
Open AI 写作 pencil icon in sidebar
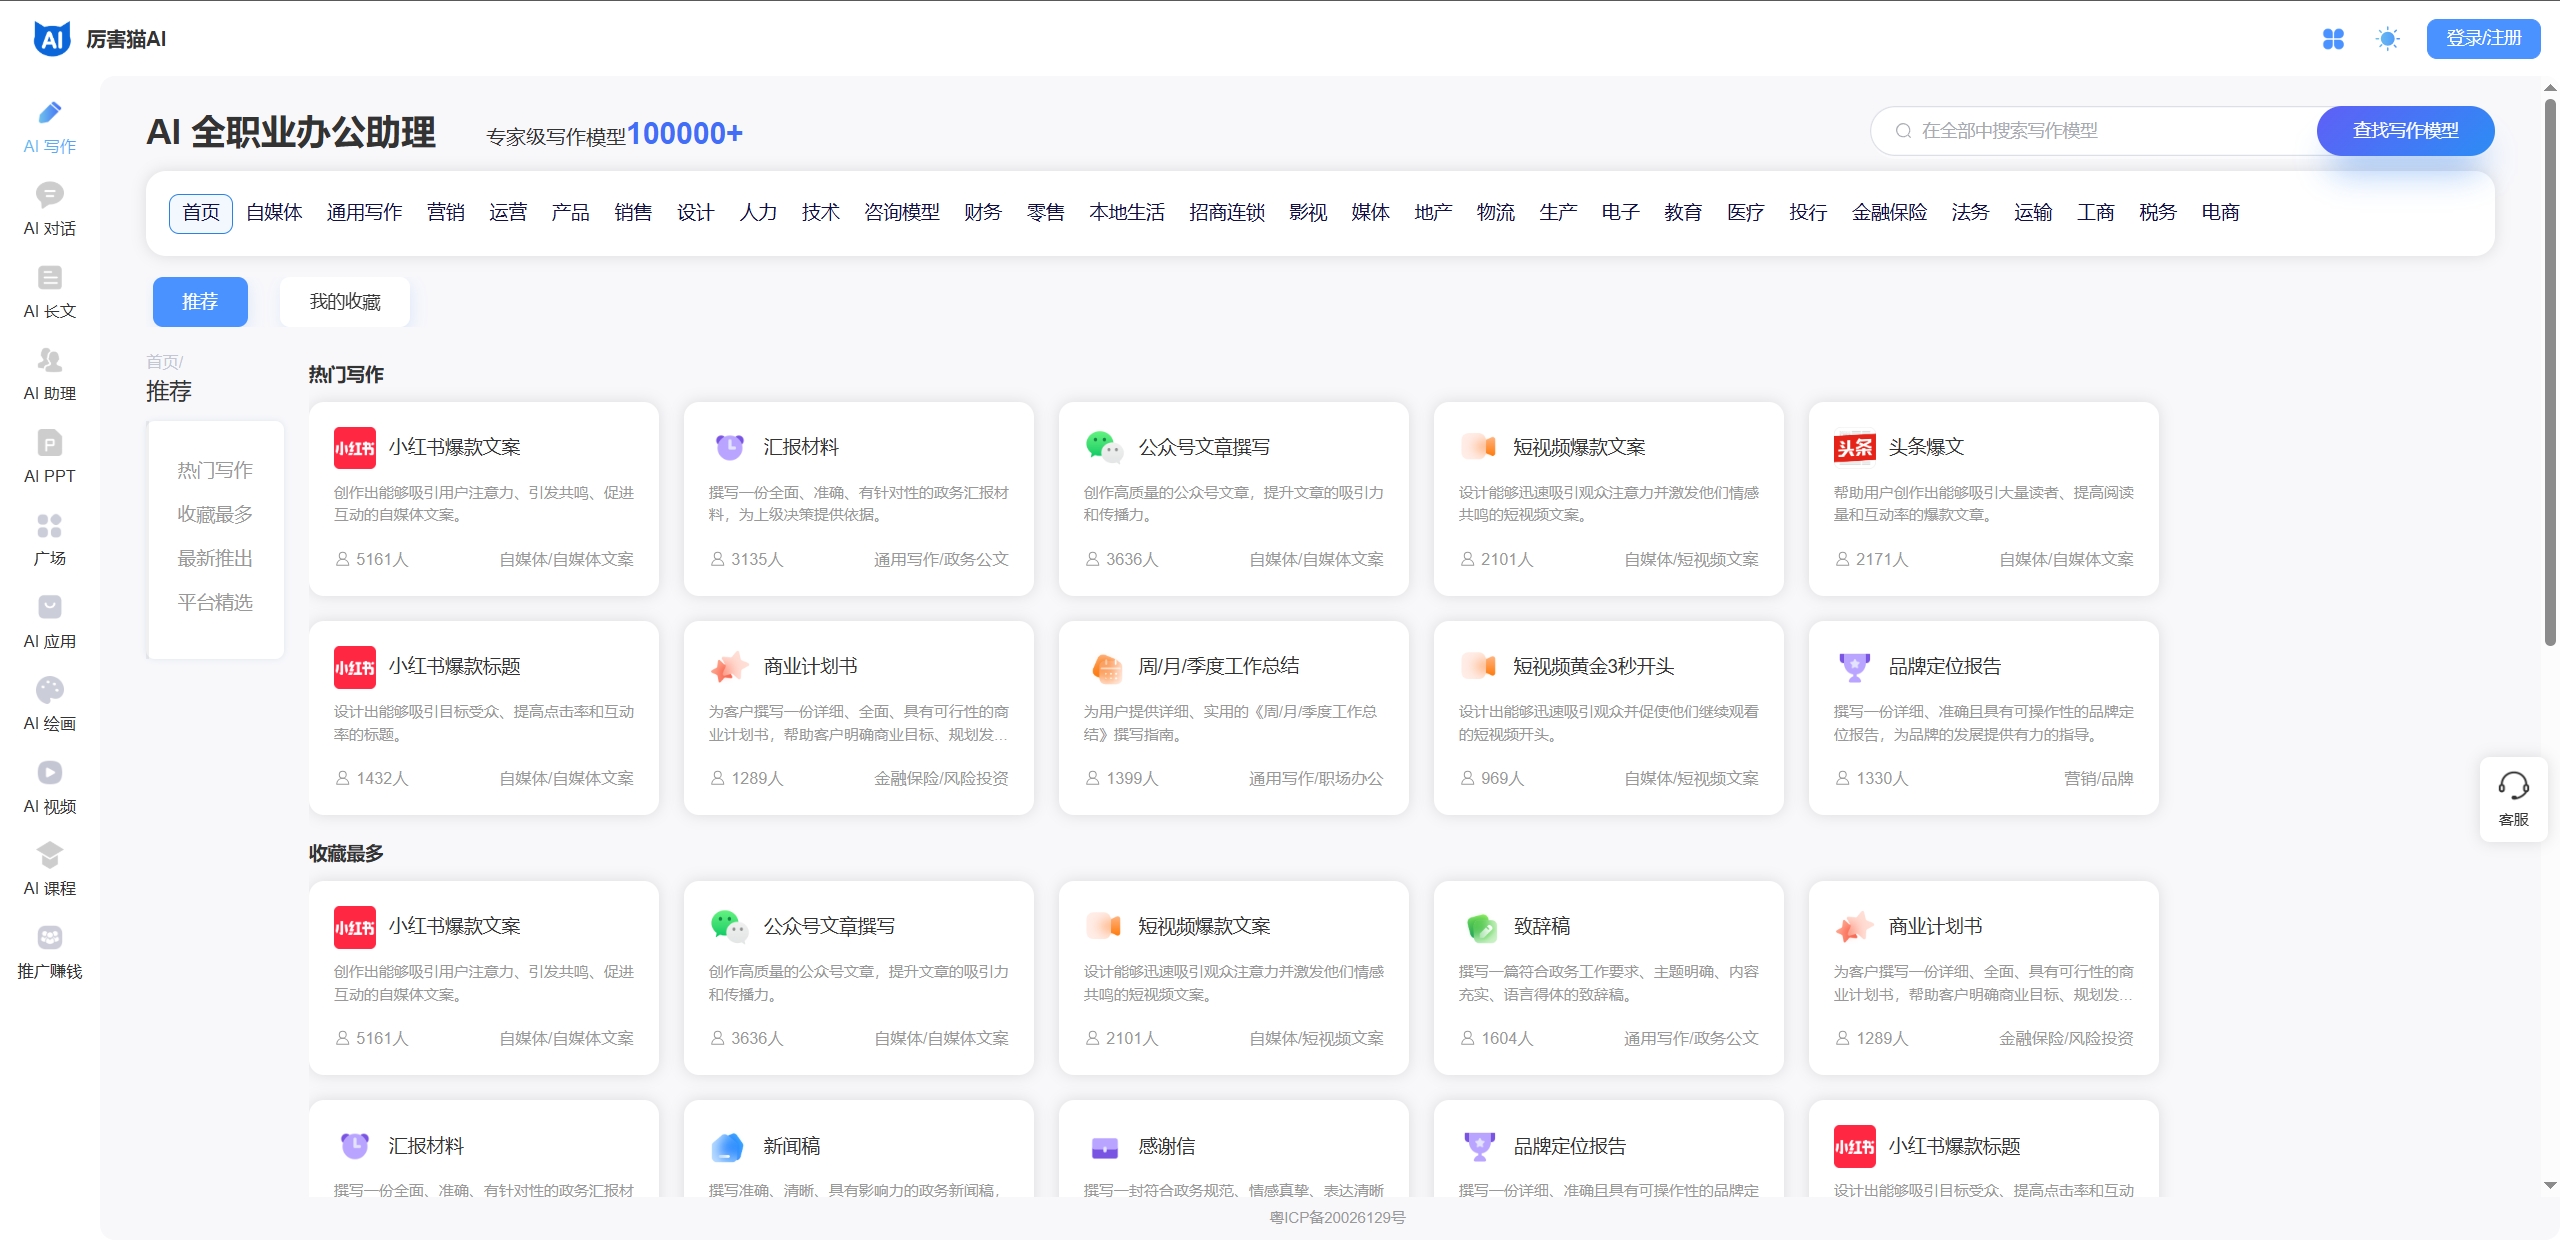point(49,113)
